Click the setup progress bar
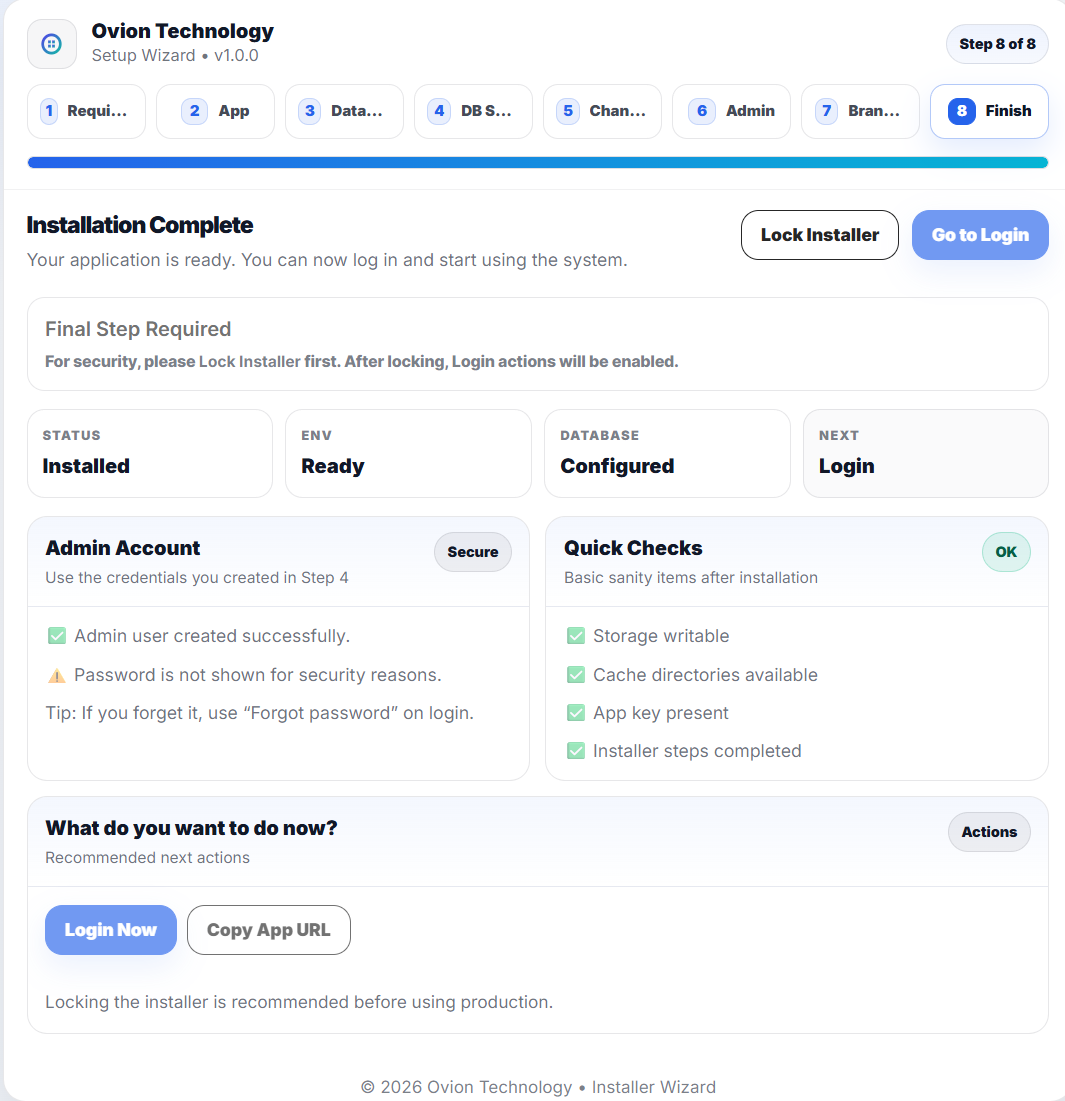Image resolution: width=1065 pixels, height=1101 pixels. [x=538, y=162]
